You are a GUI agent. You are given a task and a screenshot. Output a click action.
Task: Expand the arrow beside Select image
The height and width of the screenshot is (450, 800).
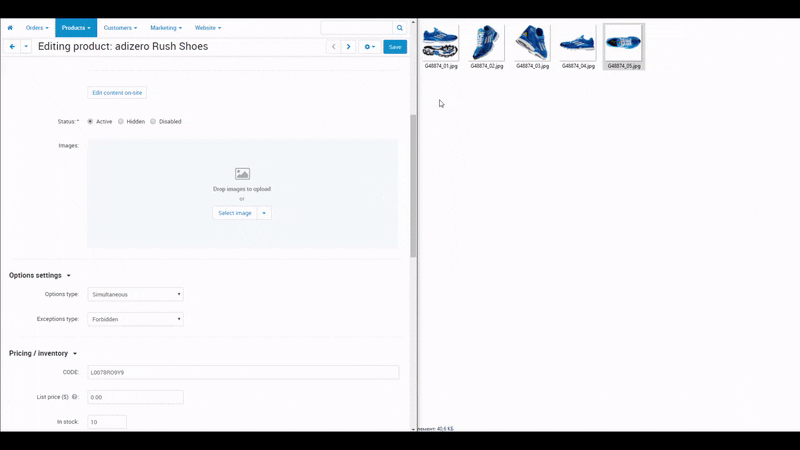click(x=264, y=213)
